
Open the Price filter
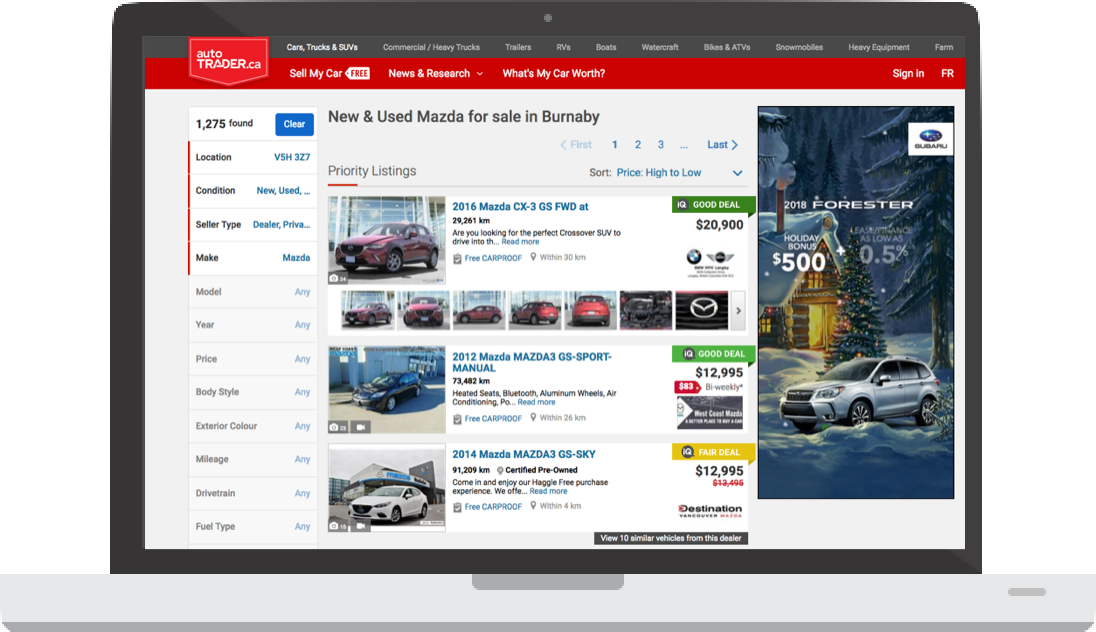[x=253, y=359]
